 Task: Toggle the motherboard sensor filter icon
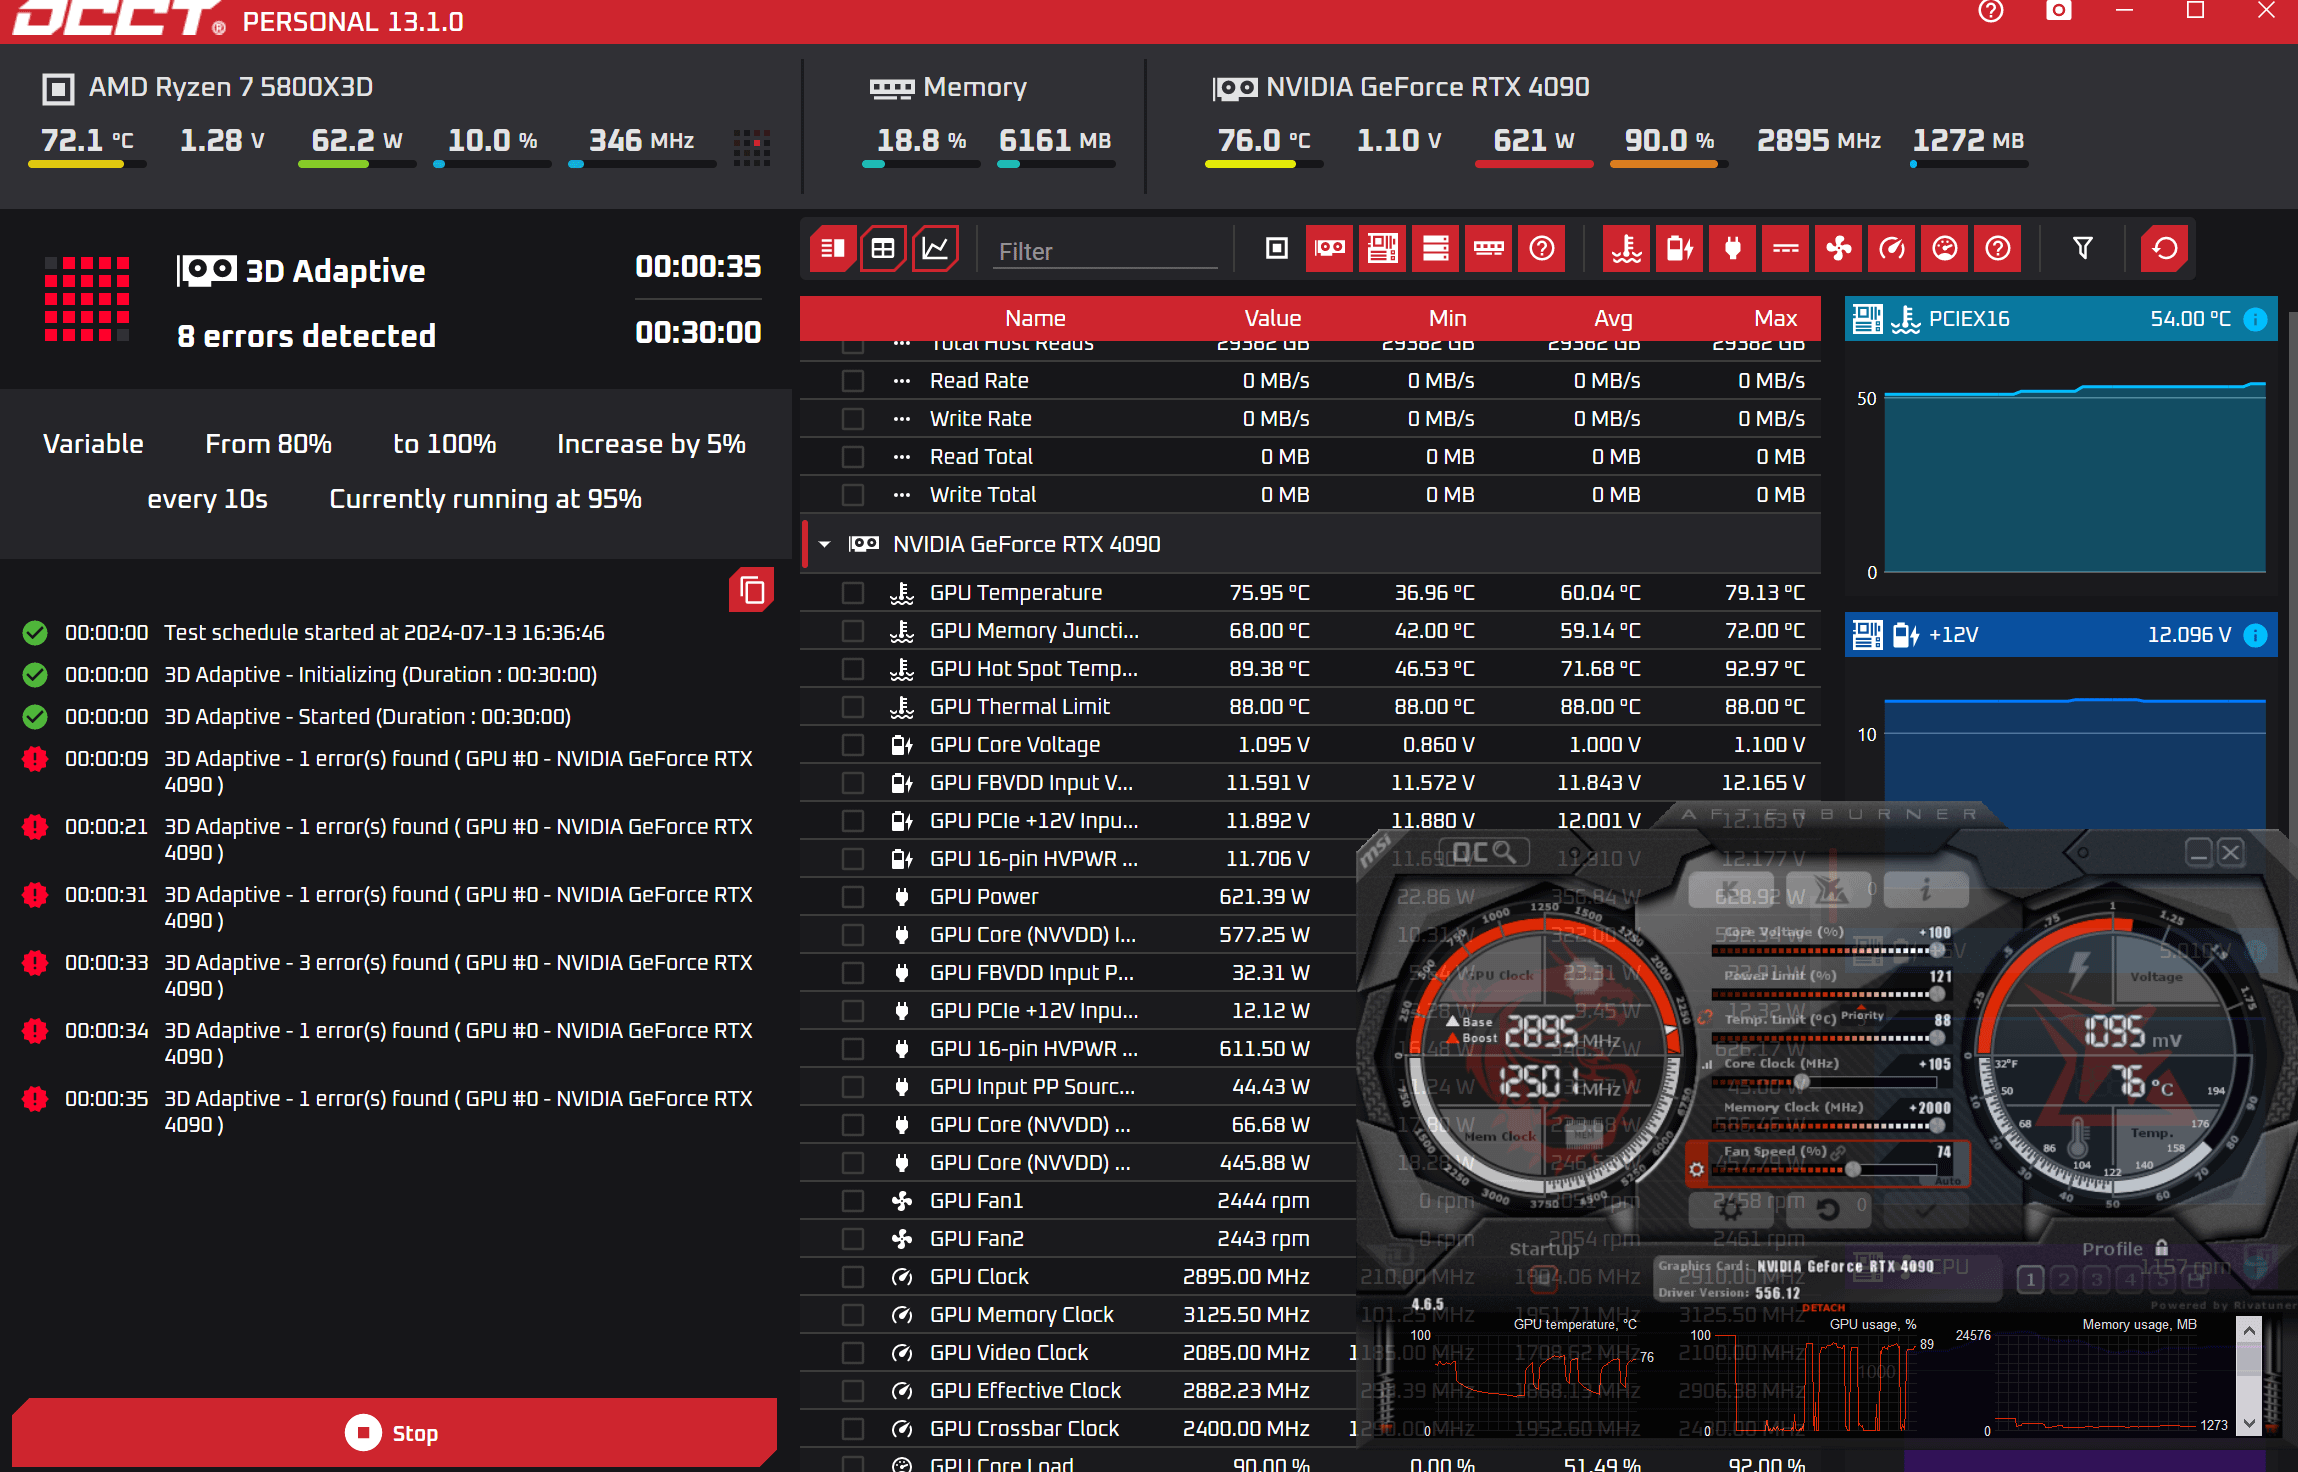[x=1383, y=248]
